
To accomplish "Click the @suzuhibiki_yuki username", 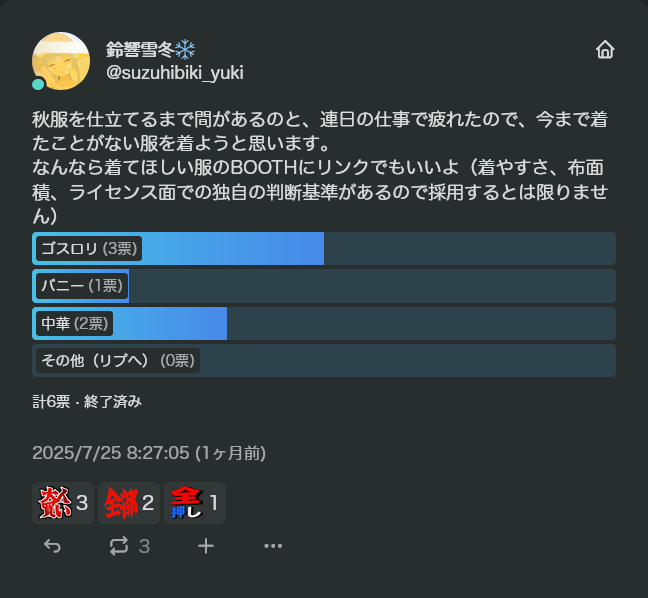I will click(x=175, y=73).
